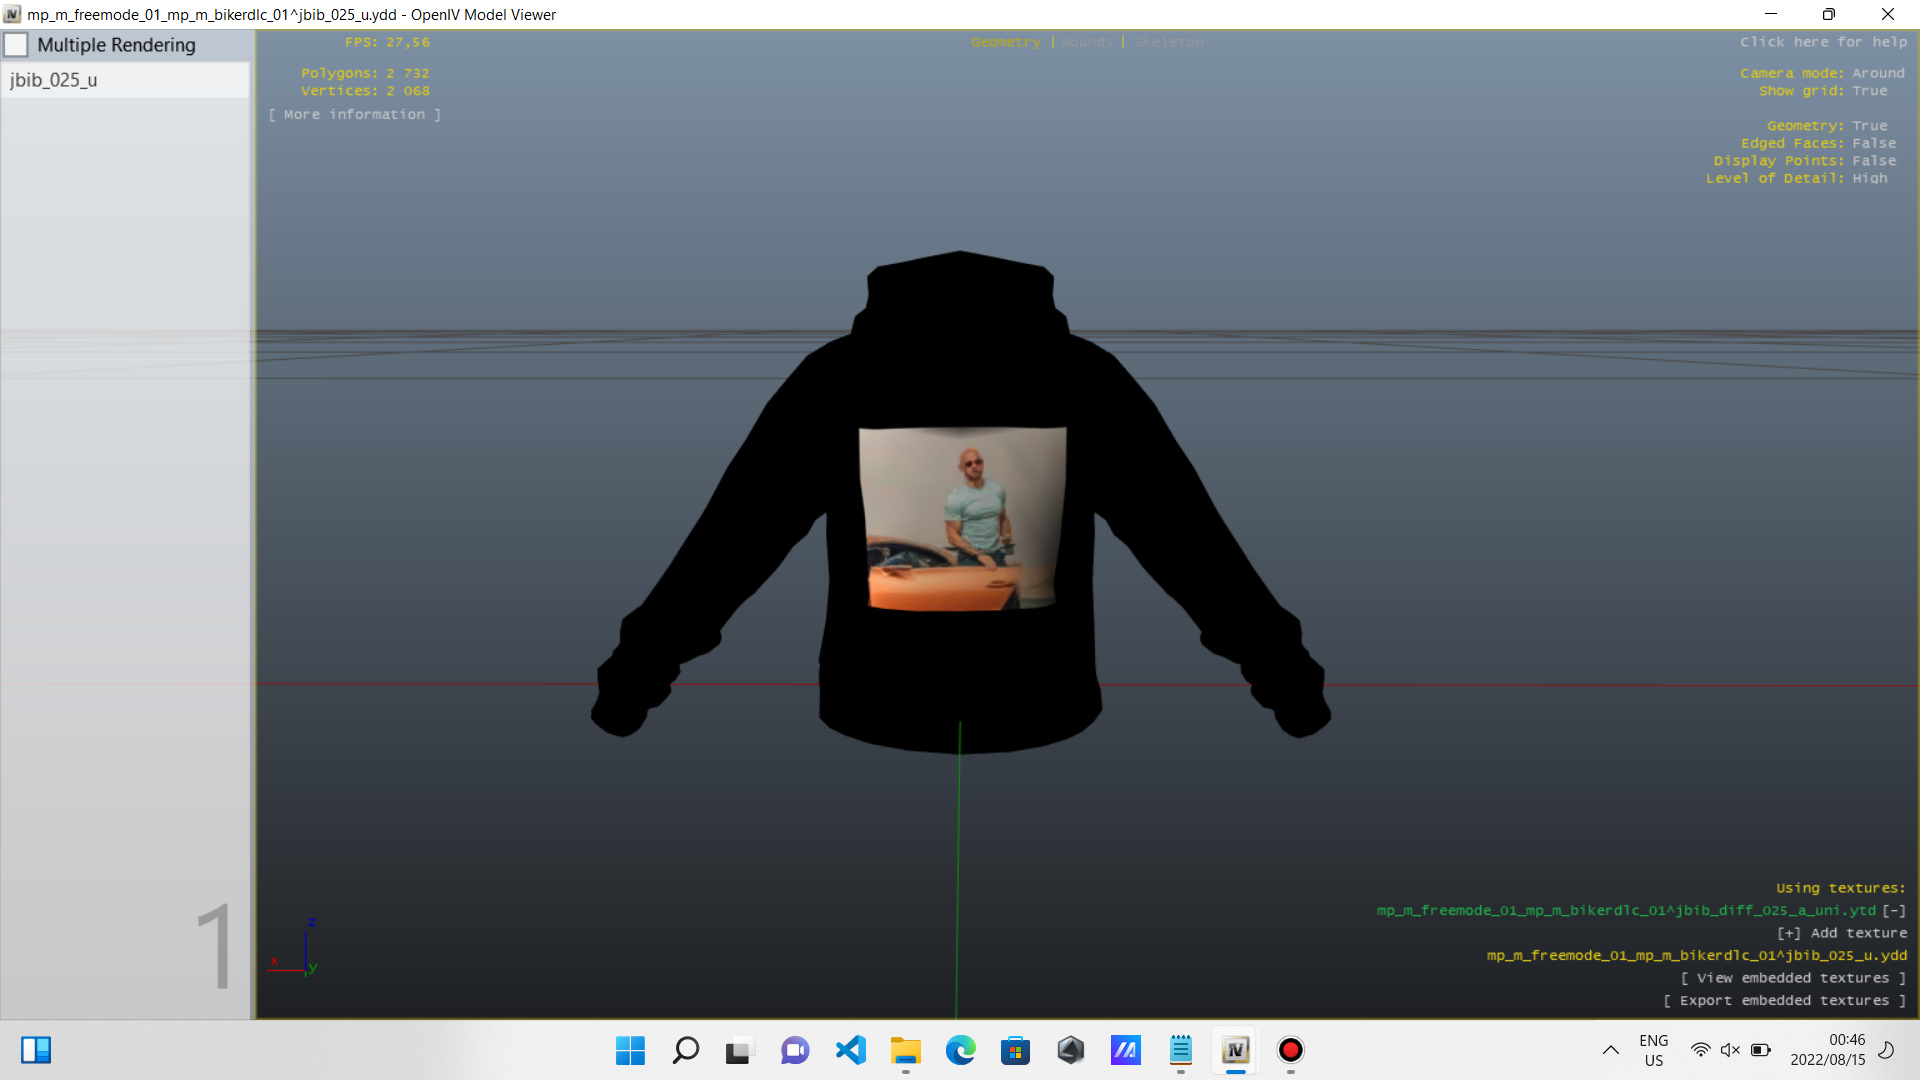Click the 'Click here for help' link
Screen dimensions: 1920x1080
pos(1823,42)
